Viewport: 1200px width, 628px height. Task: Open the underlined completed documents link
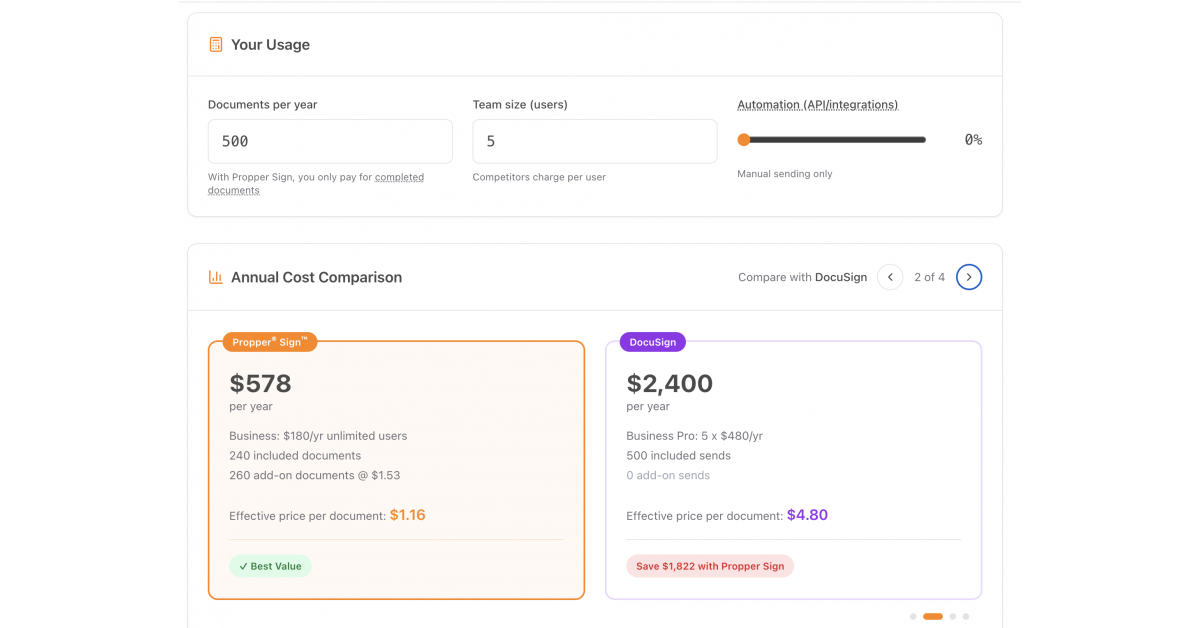(x=399, y=177)
